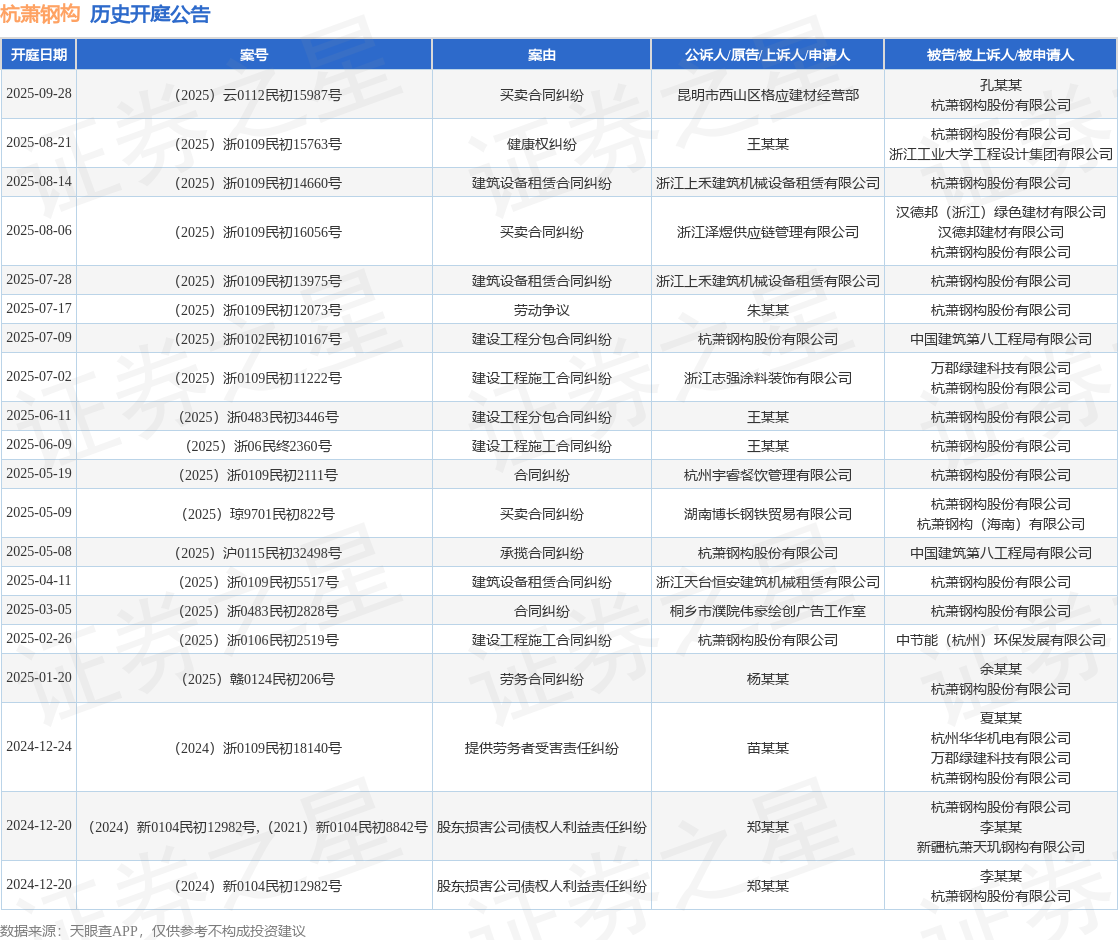
Task: Select the cause cell '承揽合同纠纷'
Action: [x=542, y=553]
